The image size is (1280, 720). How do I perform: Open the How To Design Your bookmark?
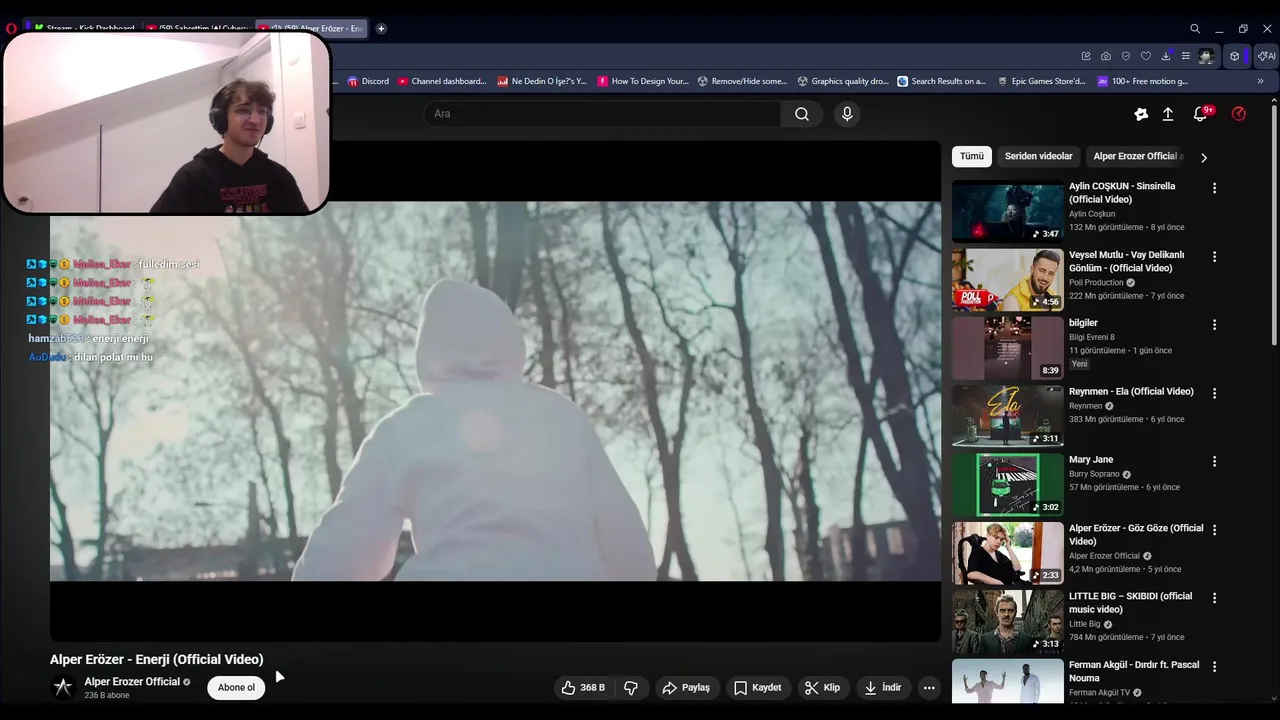pos(643,81)
